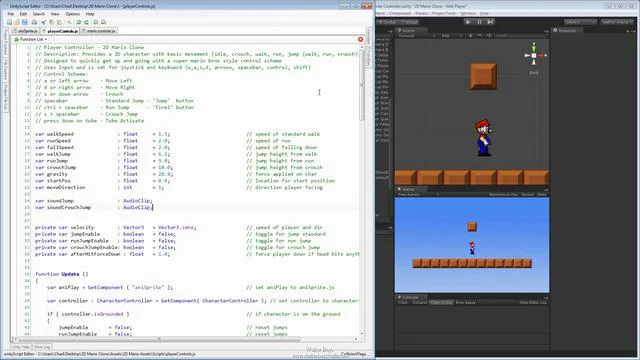Toggle Gizmos button in Game view
Screen dimensions: 640x360
527,195
